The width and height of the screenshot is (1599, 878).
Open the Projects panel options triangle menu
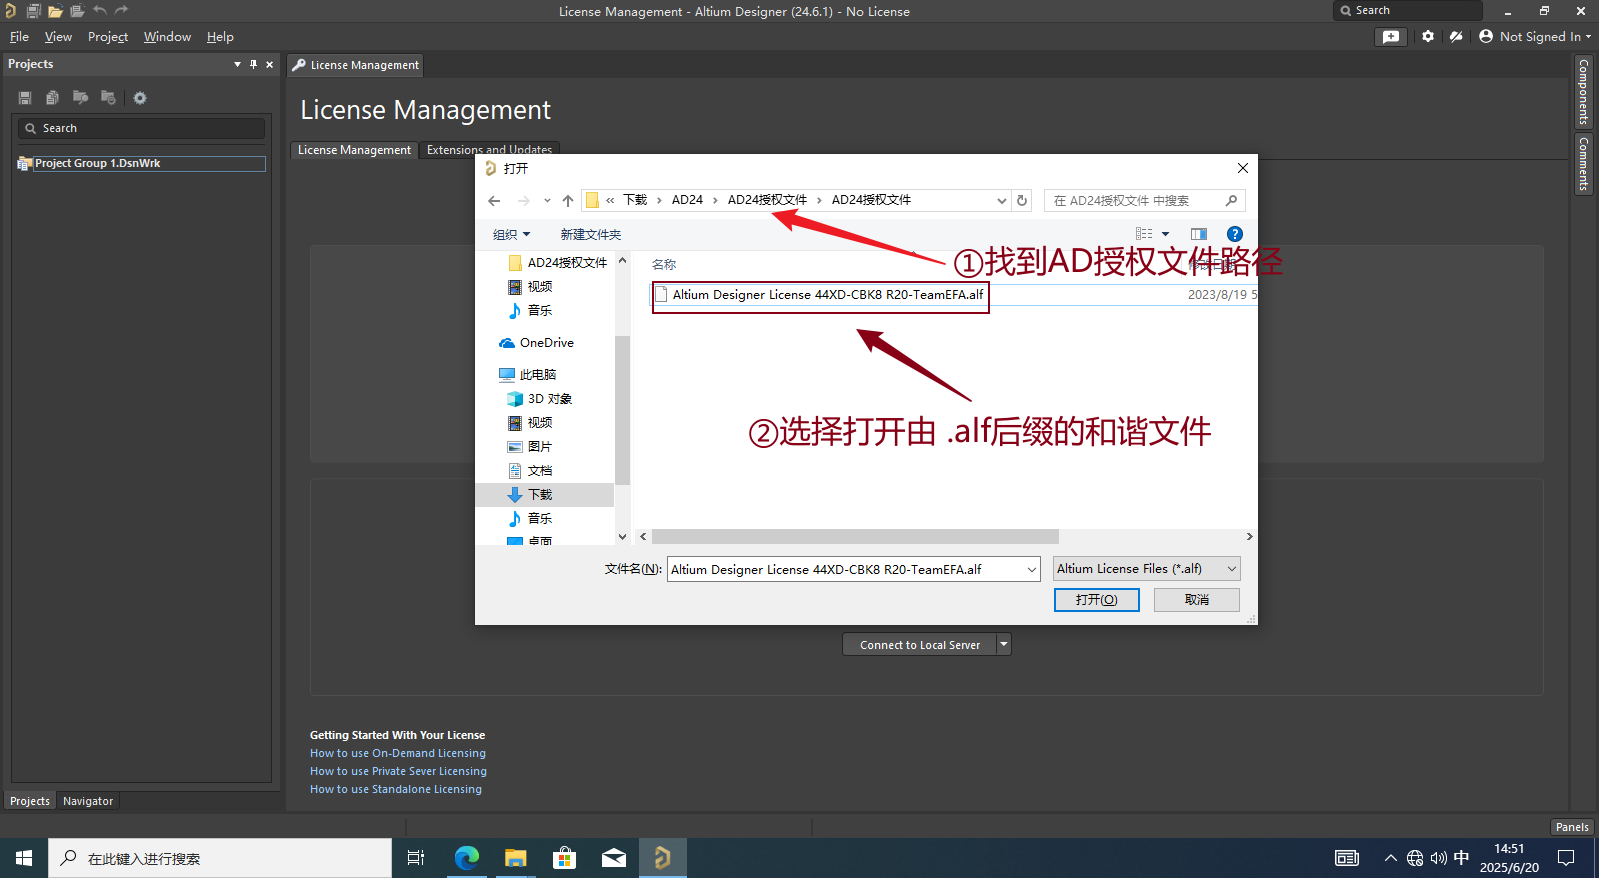(237, 64)
